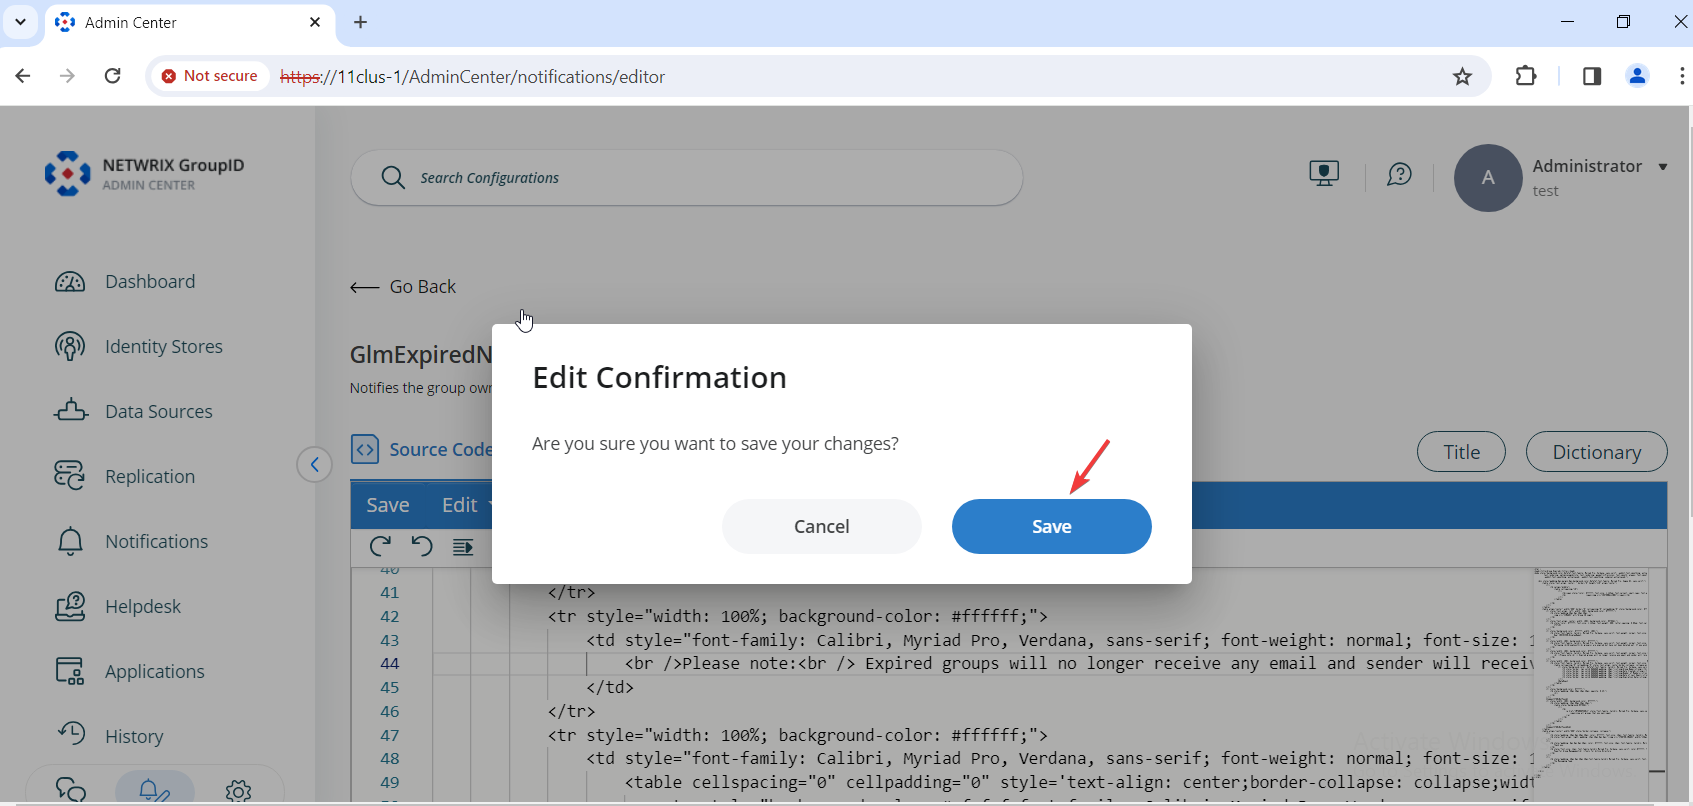The height and width of the screenshot is (806, 1693).
Task: Cancel the Edit Confirmation dialog
Action: pos(821,526)
